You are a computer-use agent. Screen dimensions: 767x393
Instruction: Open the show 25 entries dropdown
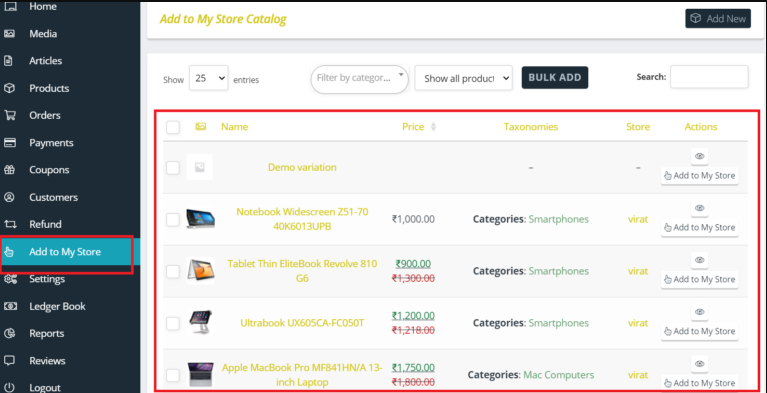(x=209, y=78)
